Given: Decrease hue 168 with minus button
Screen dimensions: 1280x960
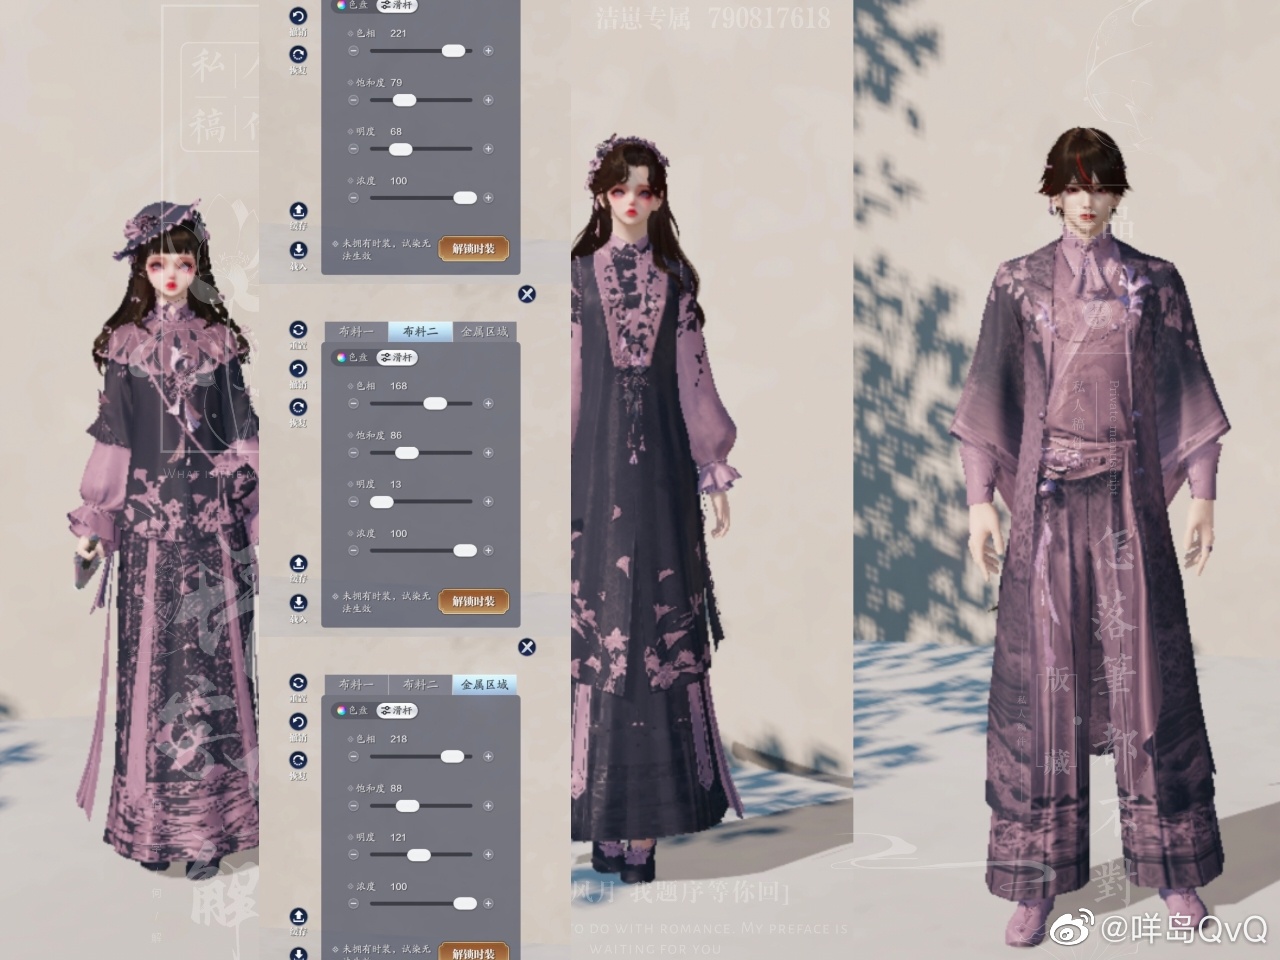Looking at the screenshot, I should pyautogui.click(x=353, y=404).
